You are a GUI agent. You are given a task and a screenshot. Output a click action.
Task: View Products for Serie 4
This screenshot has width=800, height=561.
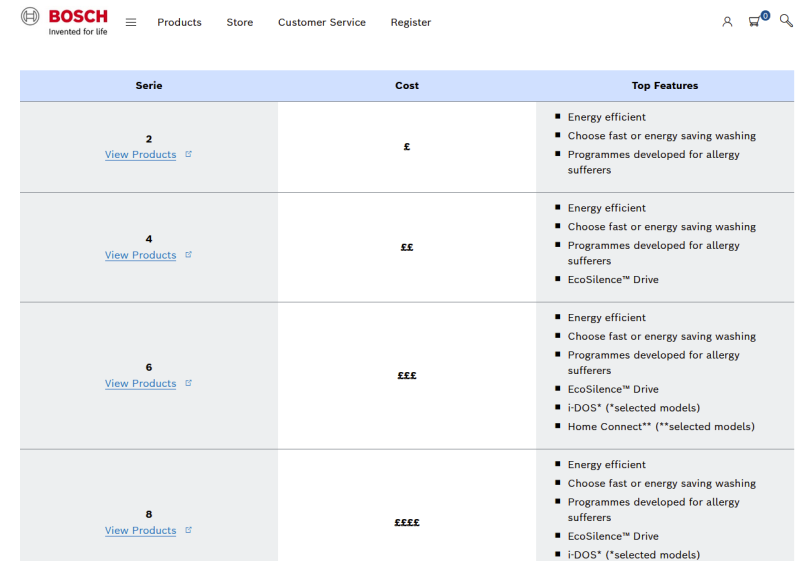(x=140, y=255)
